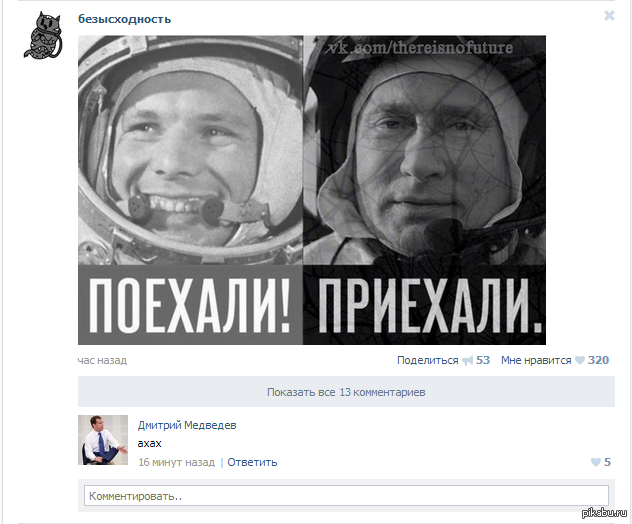Viewport: 632px width, 524px height.
Task: View the 320 likes count
Action: click(598, 360)
